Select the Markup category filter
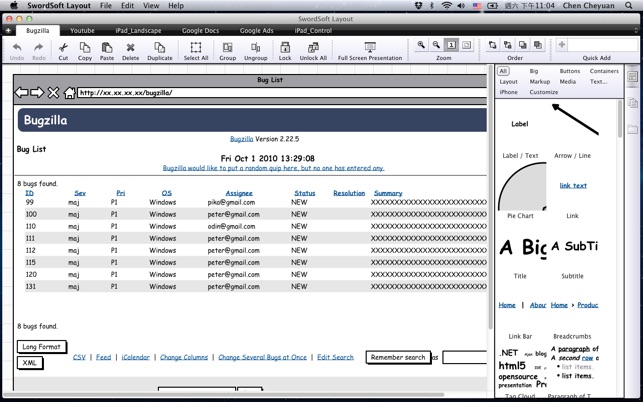This screenshot has height=402, width=643. [x=540, y=82]
